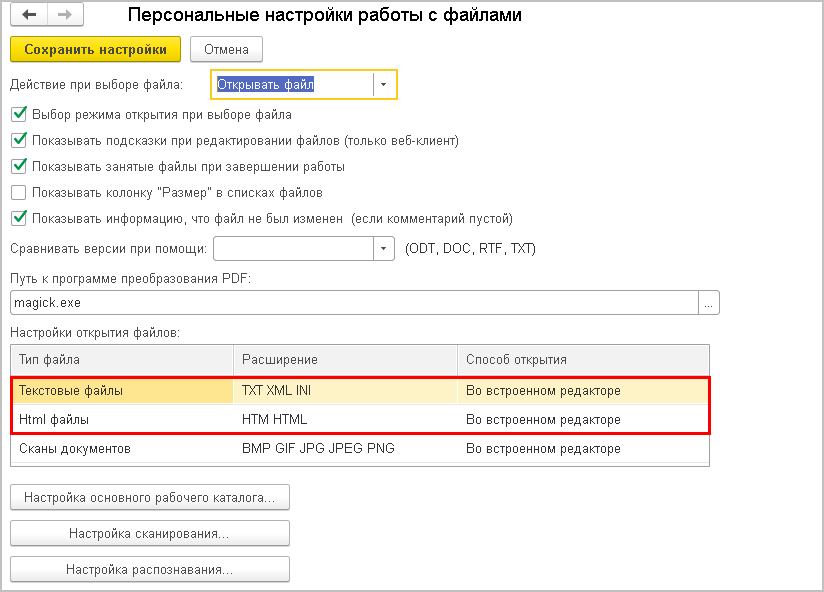Click the back navigation arrow
The width and height of the screenshot is (824, 592).
29,16
